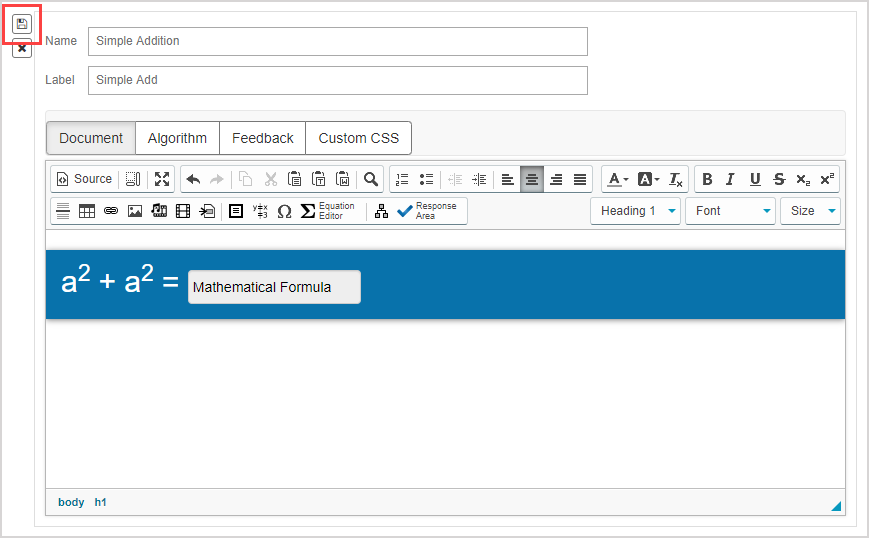The width and height of the screenshot is (869, 538).
Task: Open the Equation Editor
Action: pos(328,211)
